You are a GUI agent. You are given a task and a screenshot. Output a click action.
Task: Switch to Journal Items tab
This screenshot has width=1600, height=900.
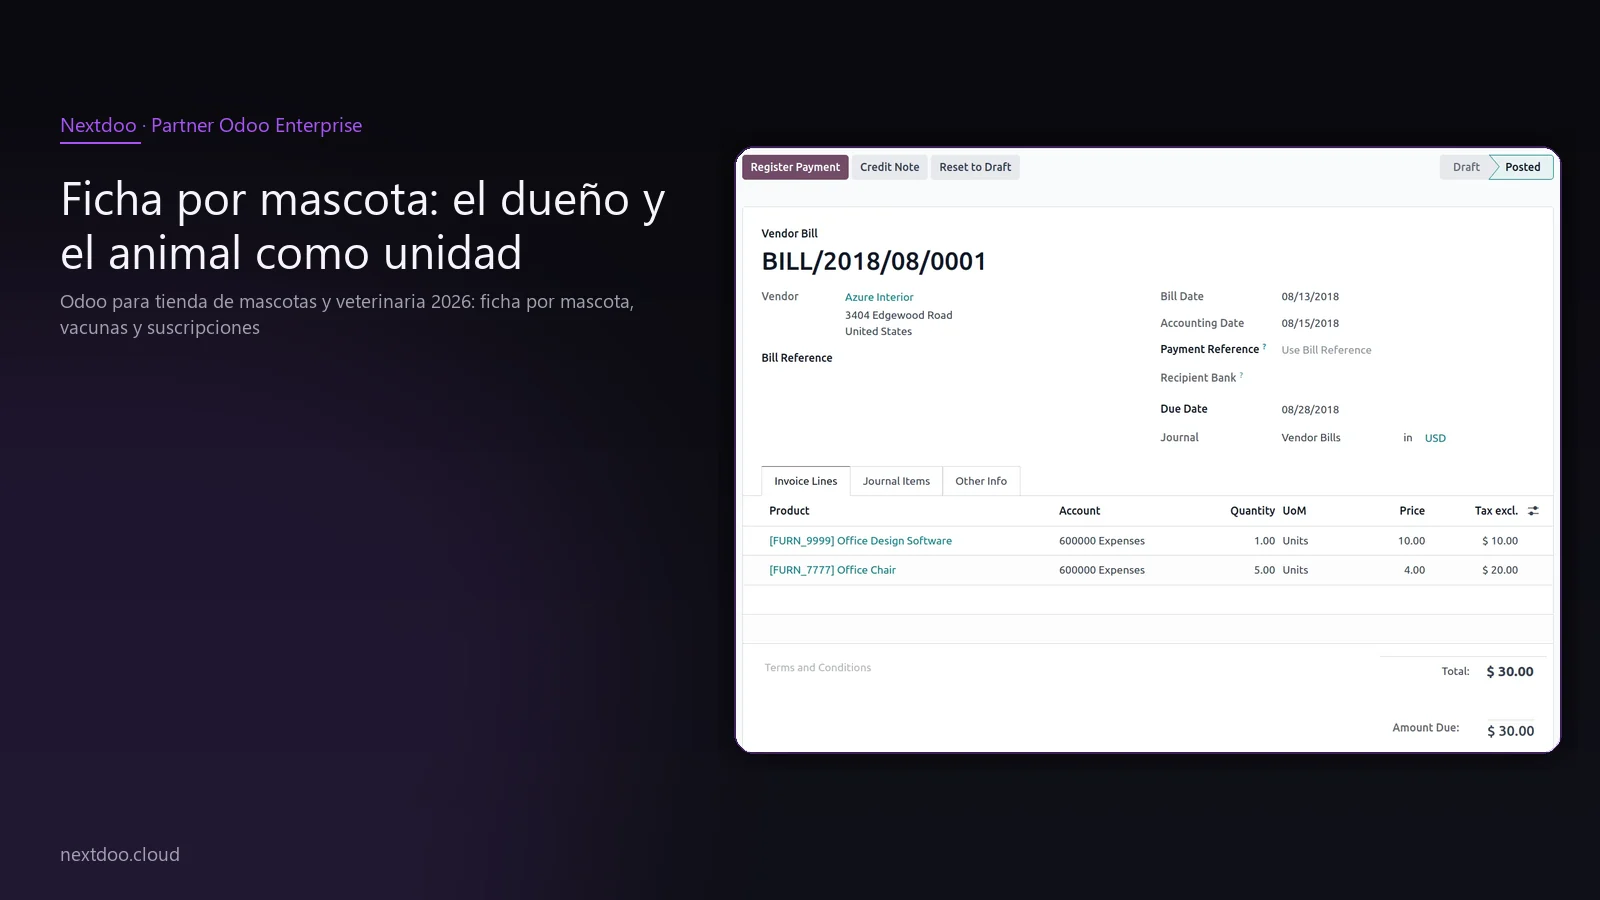tap(896, 481)
